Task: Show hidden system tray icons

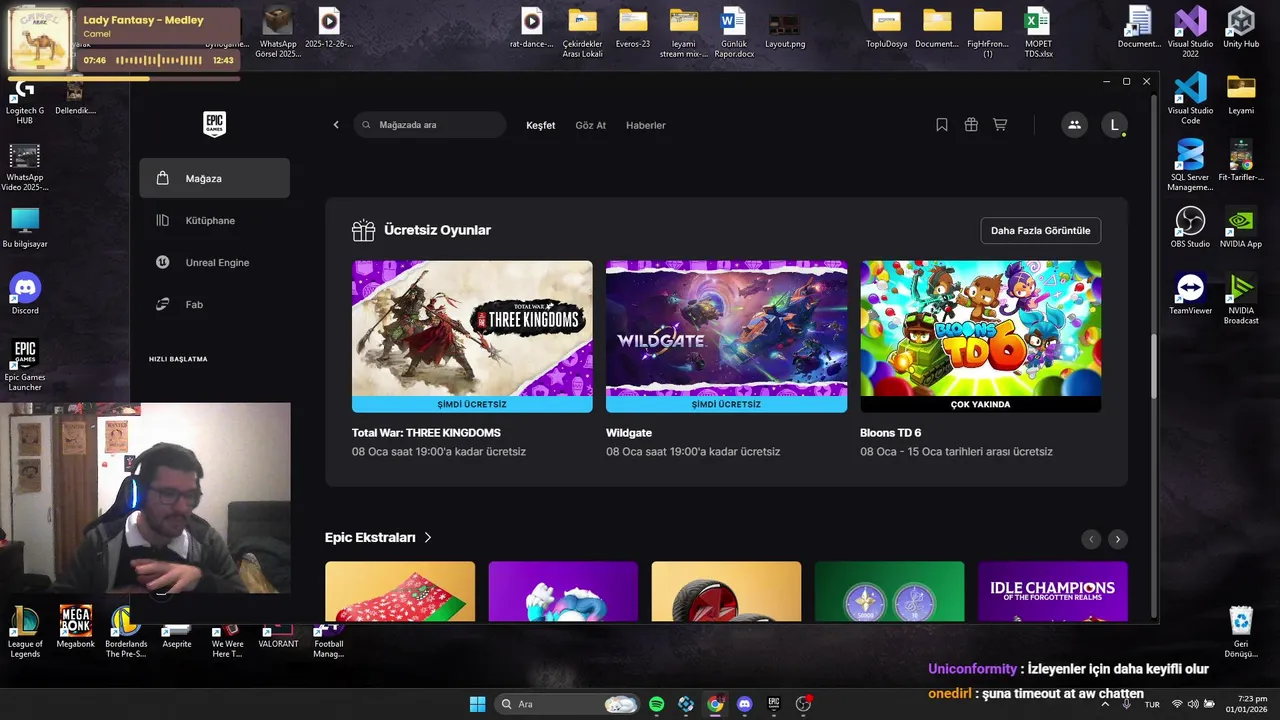Action: point(1105,704)
